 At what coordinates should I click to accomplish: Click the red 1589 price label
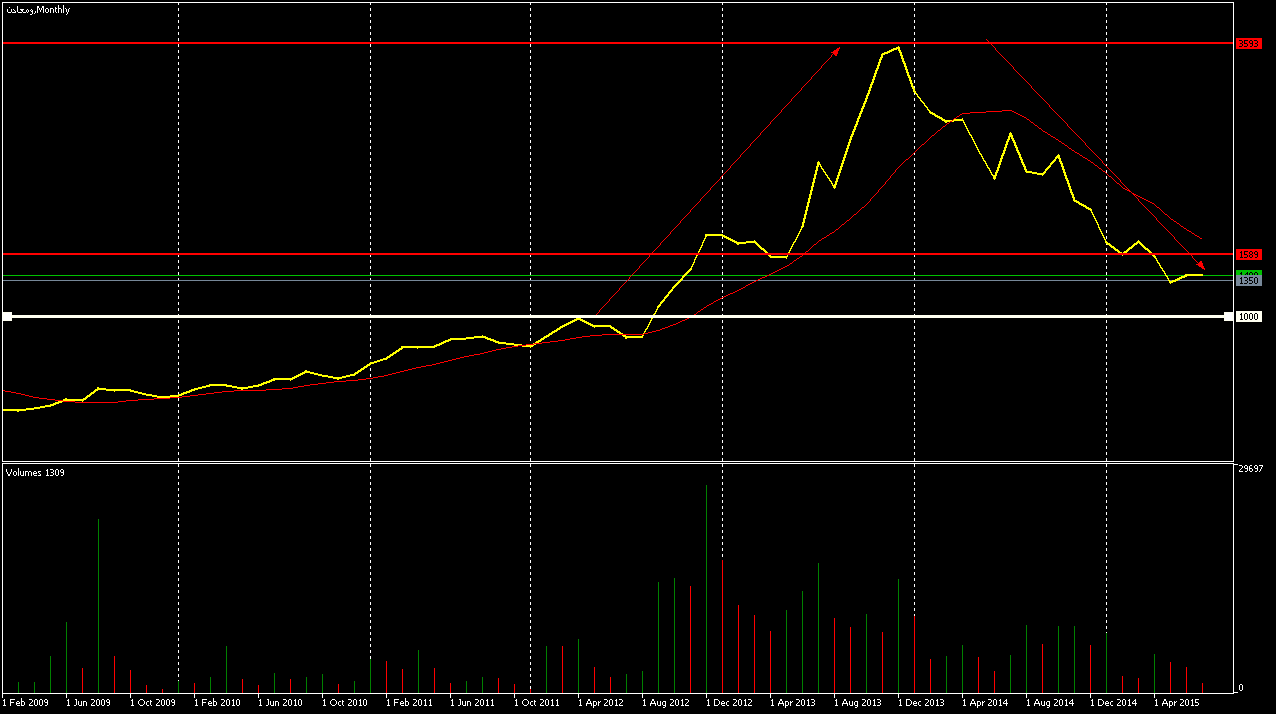1248,255
